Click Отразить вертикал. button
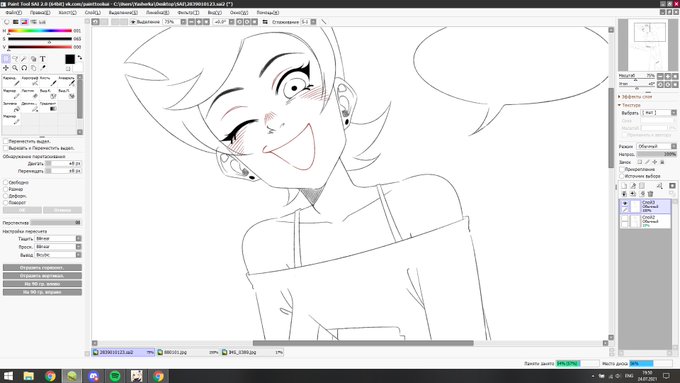The image size is (680, 383). [x=42, y=276]
